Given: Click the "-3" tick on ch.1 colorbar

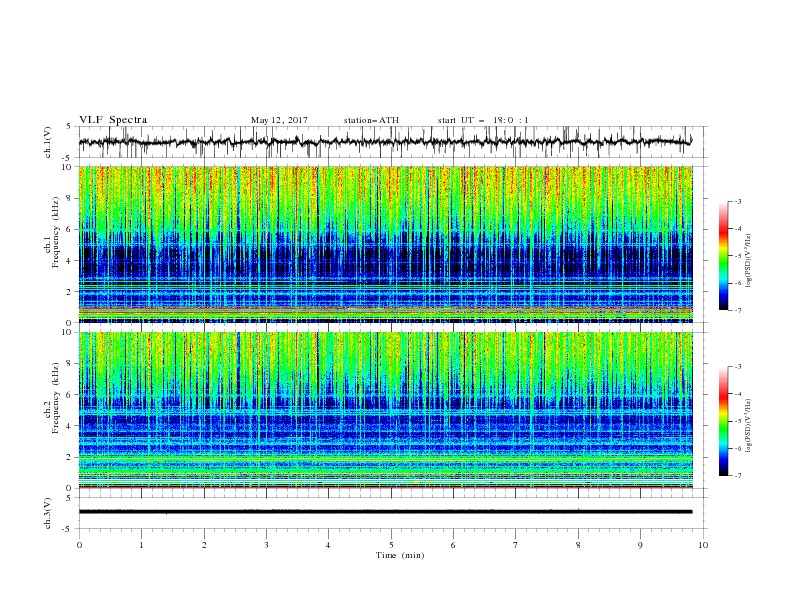Looking at the screenshot, I should pos(738,201).
